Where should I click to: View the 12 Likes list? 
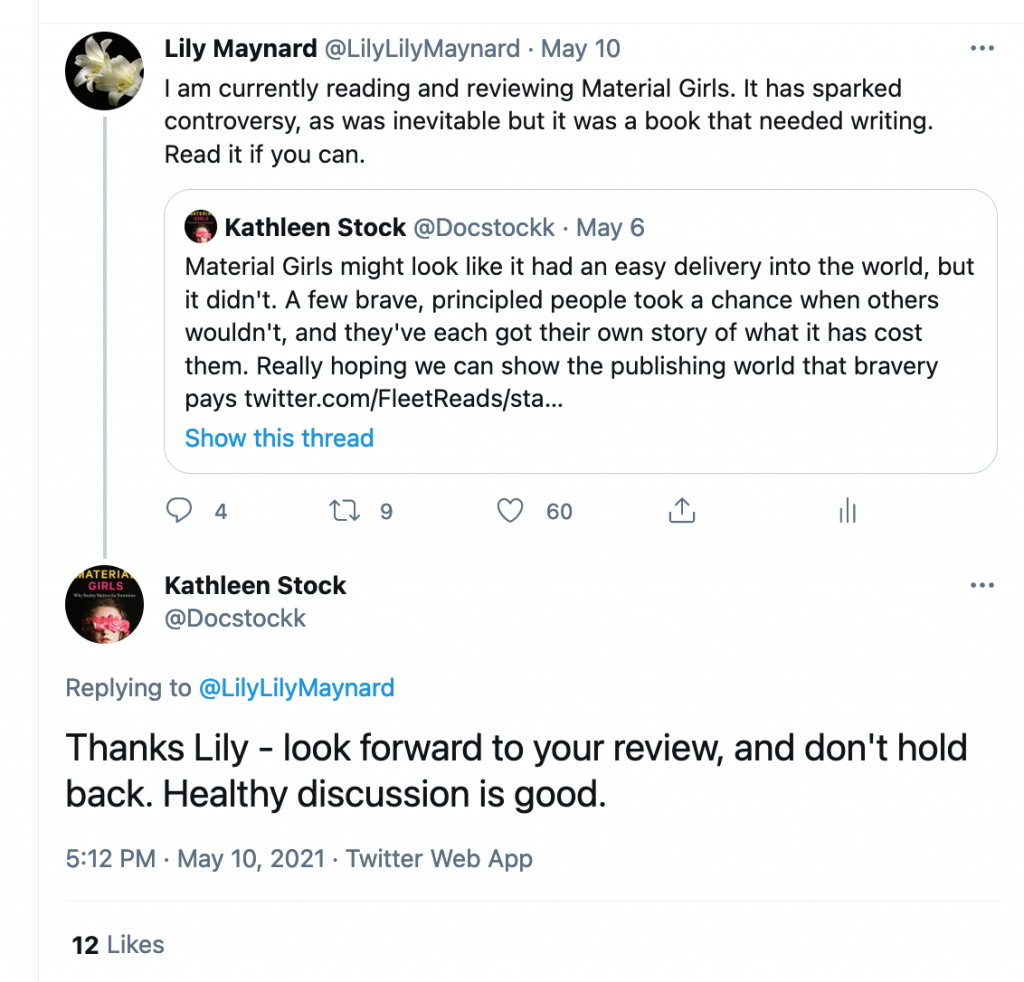coord(118,944)
